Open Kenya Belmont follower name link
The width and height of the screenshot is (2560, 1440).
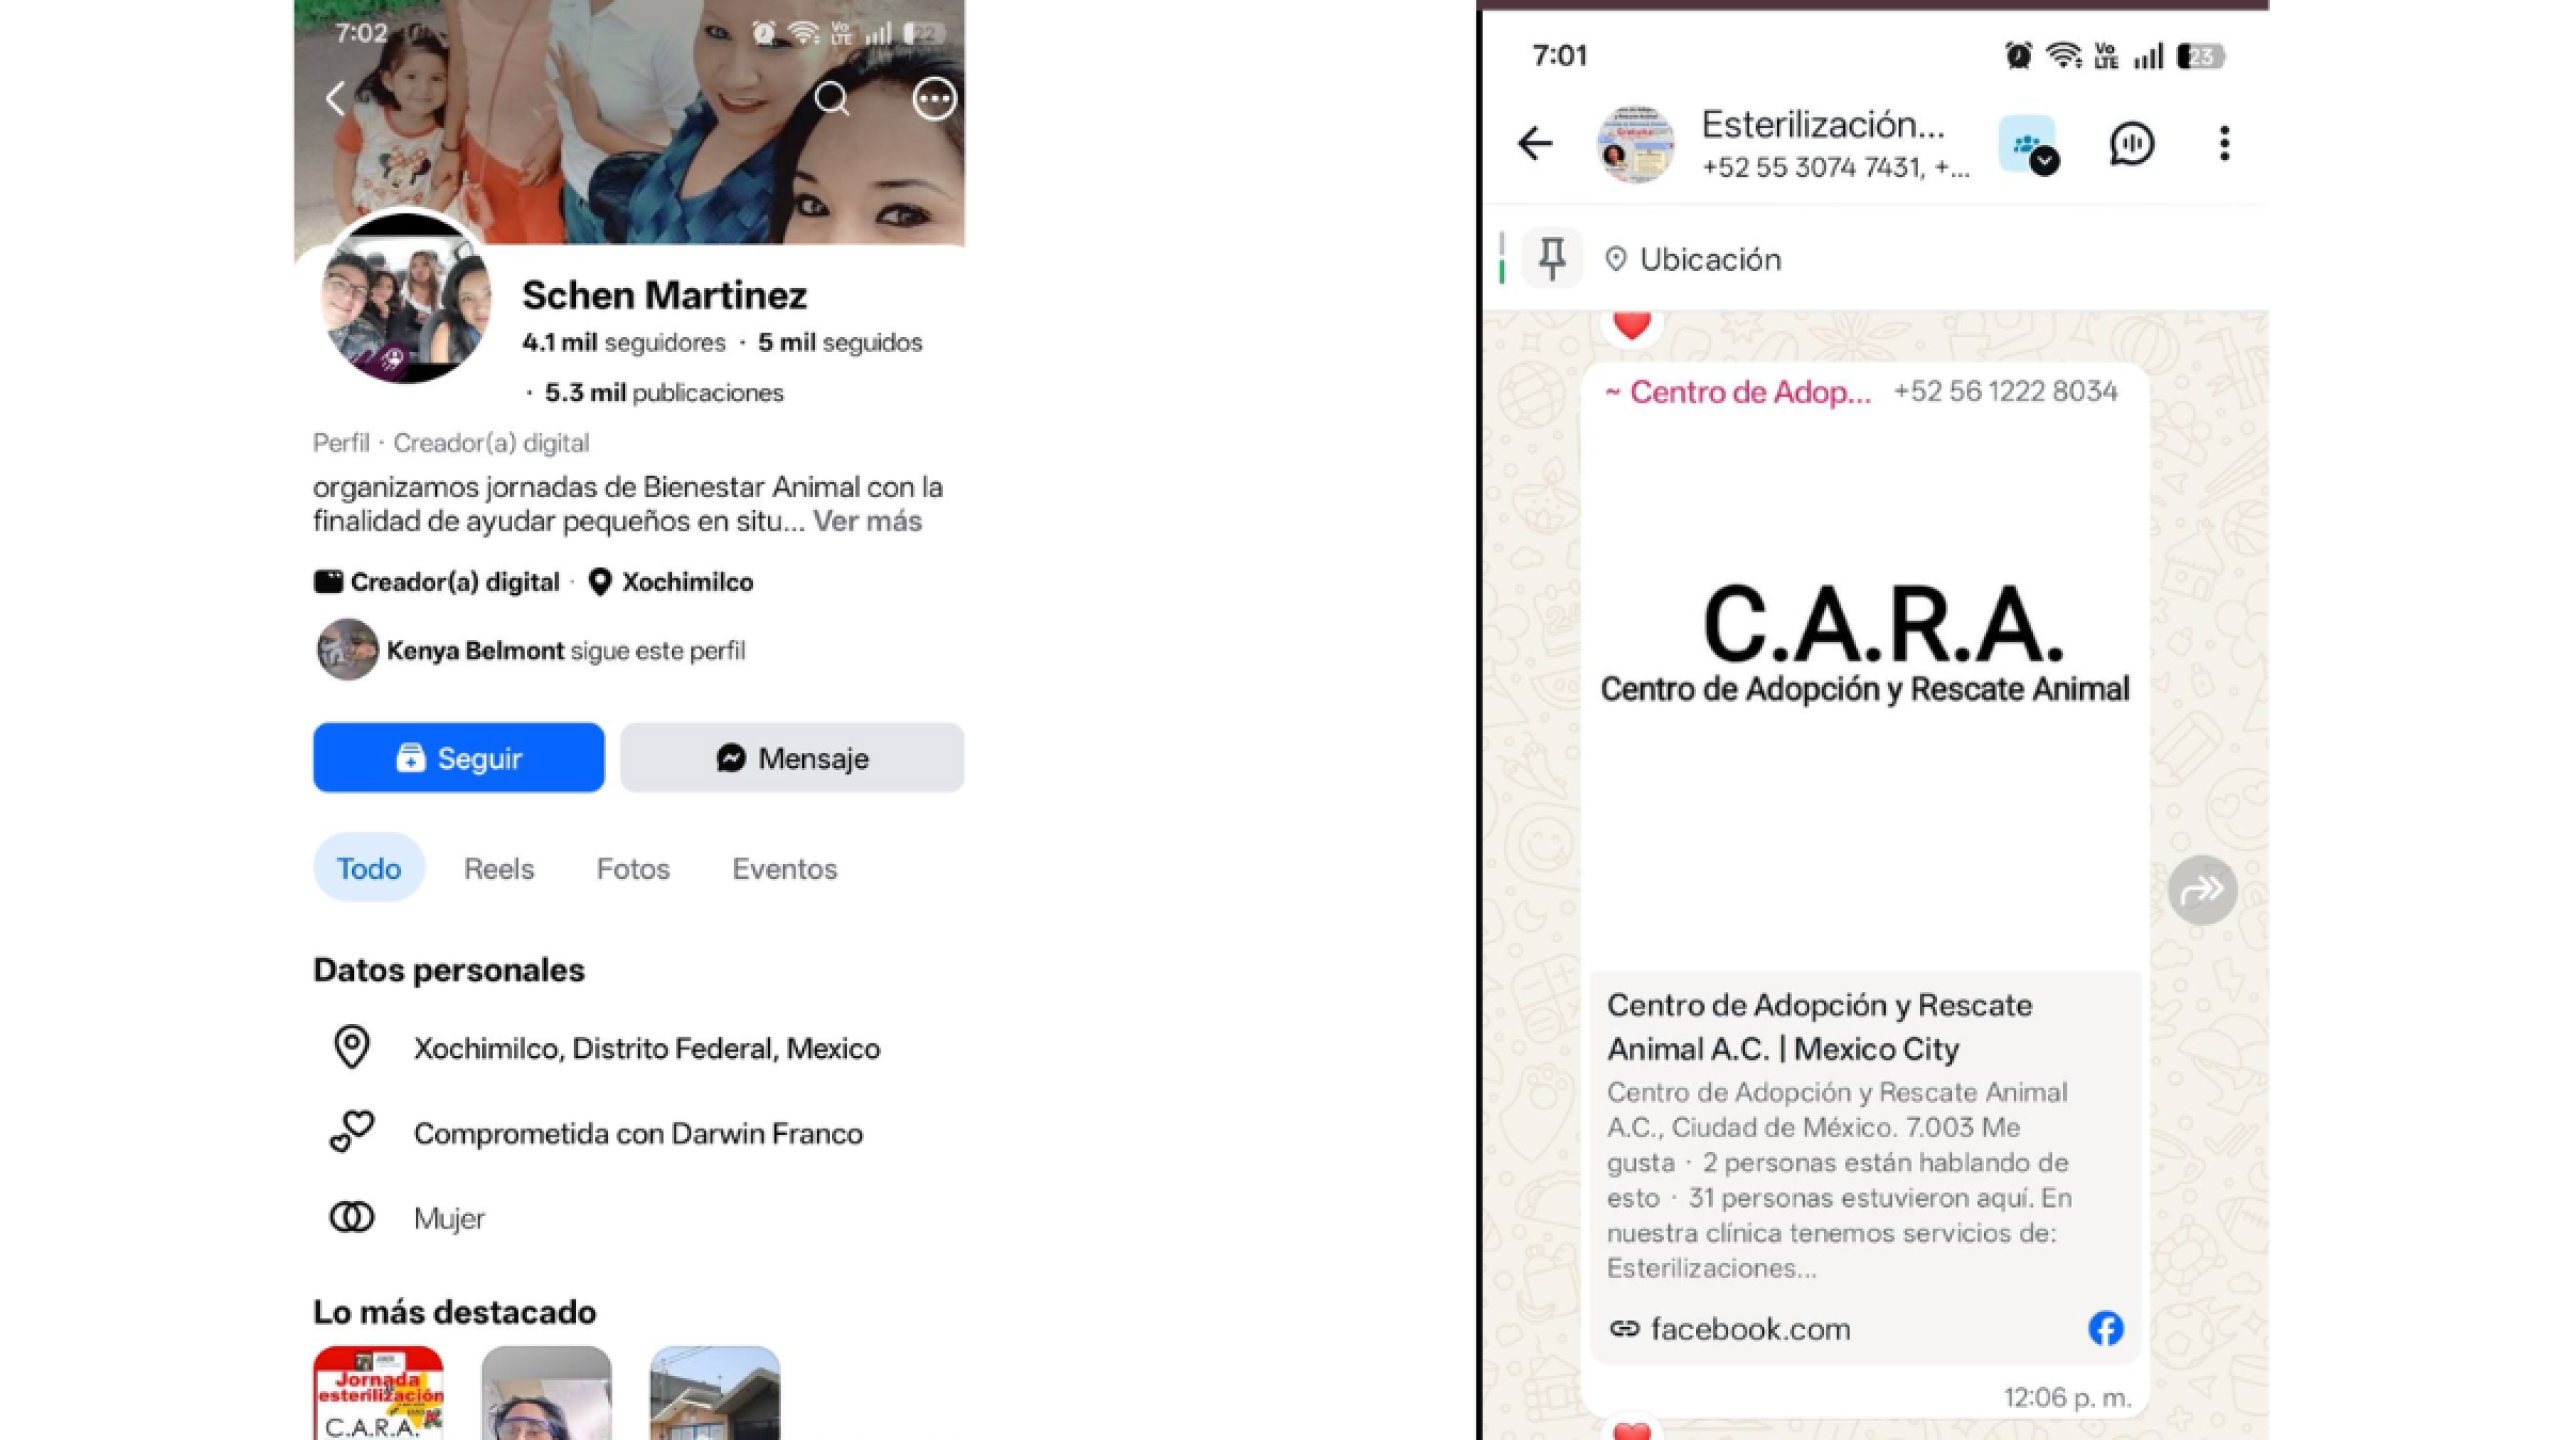(475, 651)
